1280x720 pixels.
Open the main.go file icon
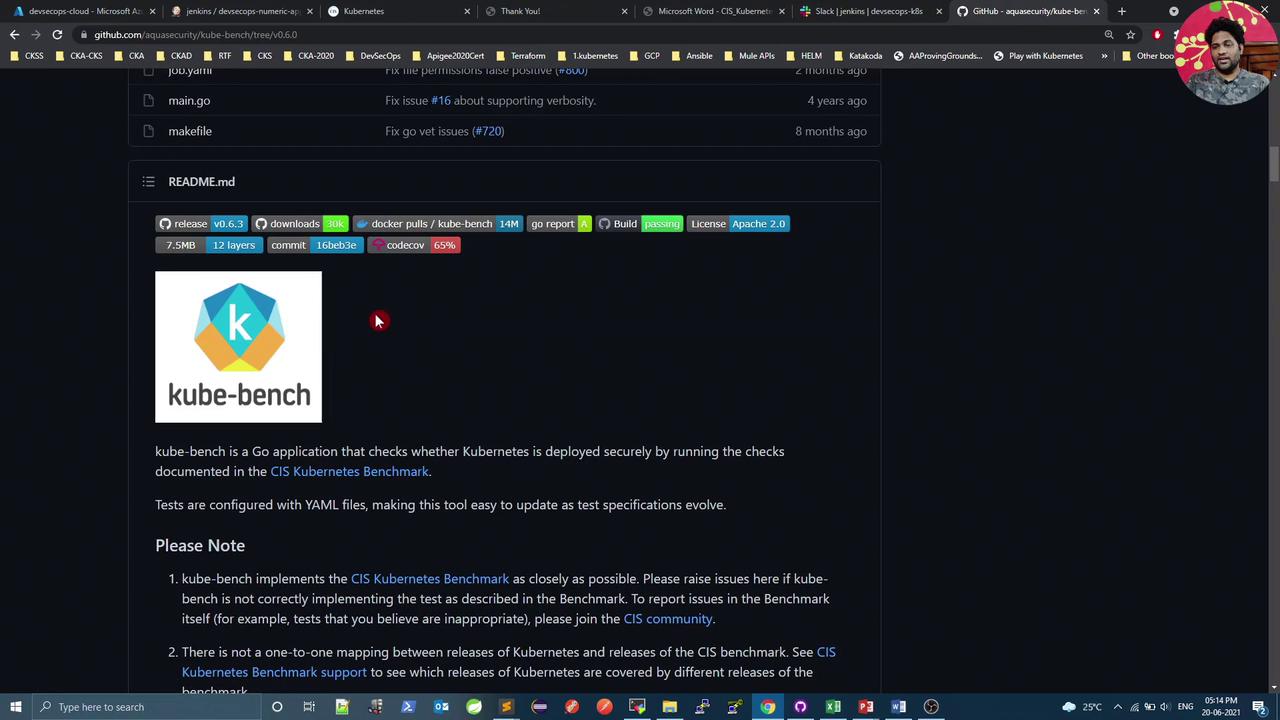click(x=148, y=101)
